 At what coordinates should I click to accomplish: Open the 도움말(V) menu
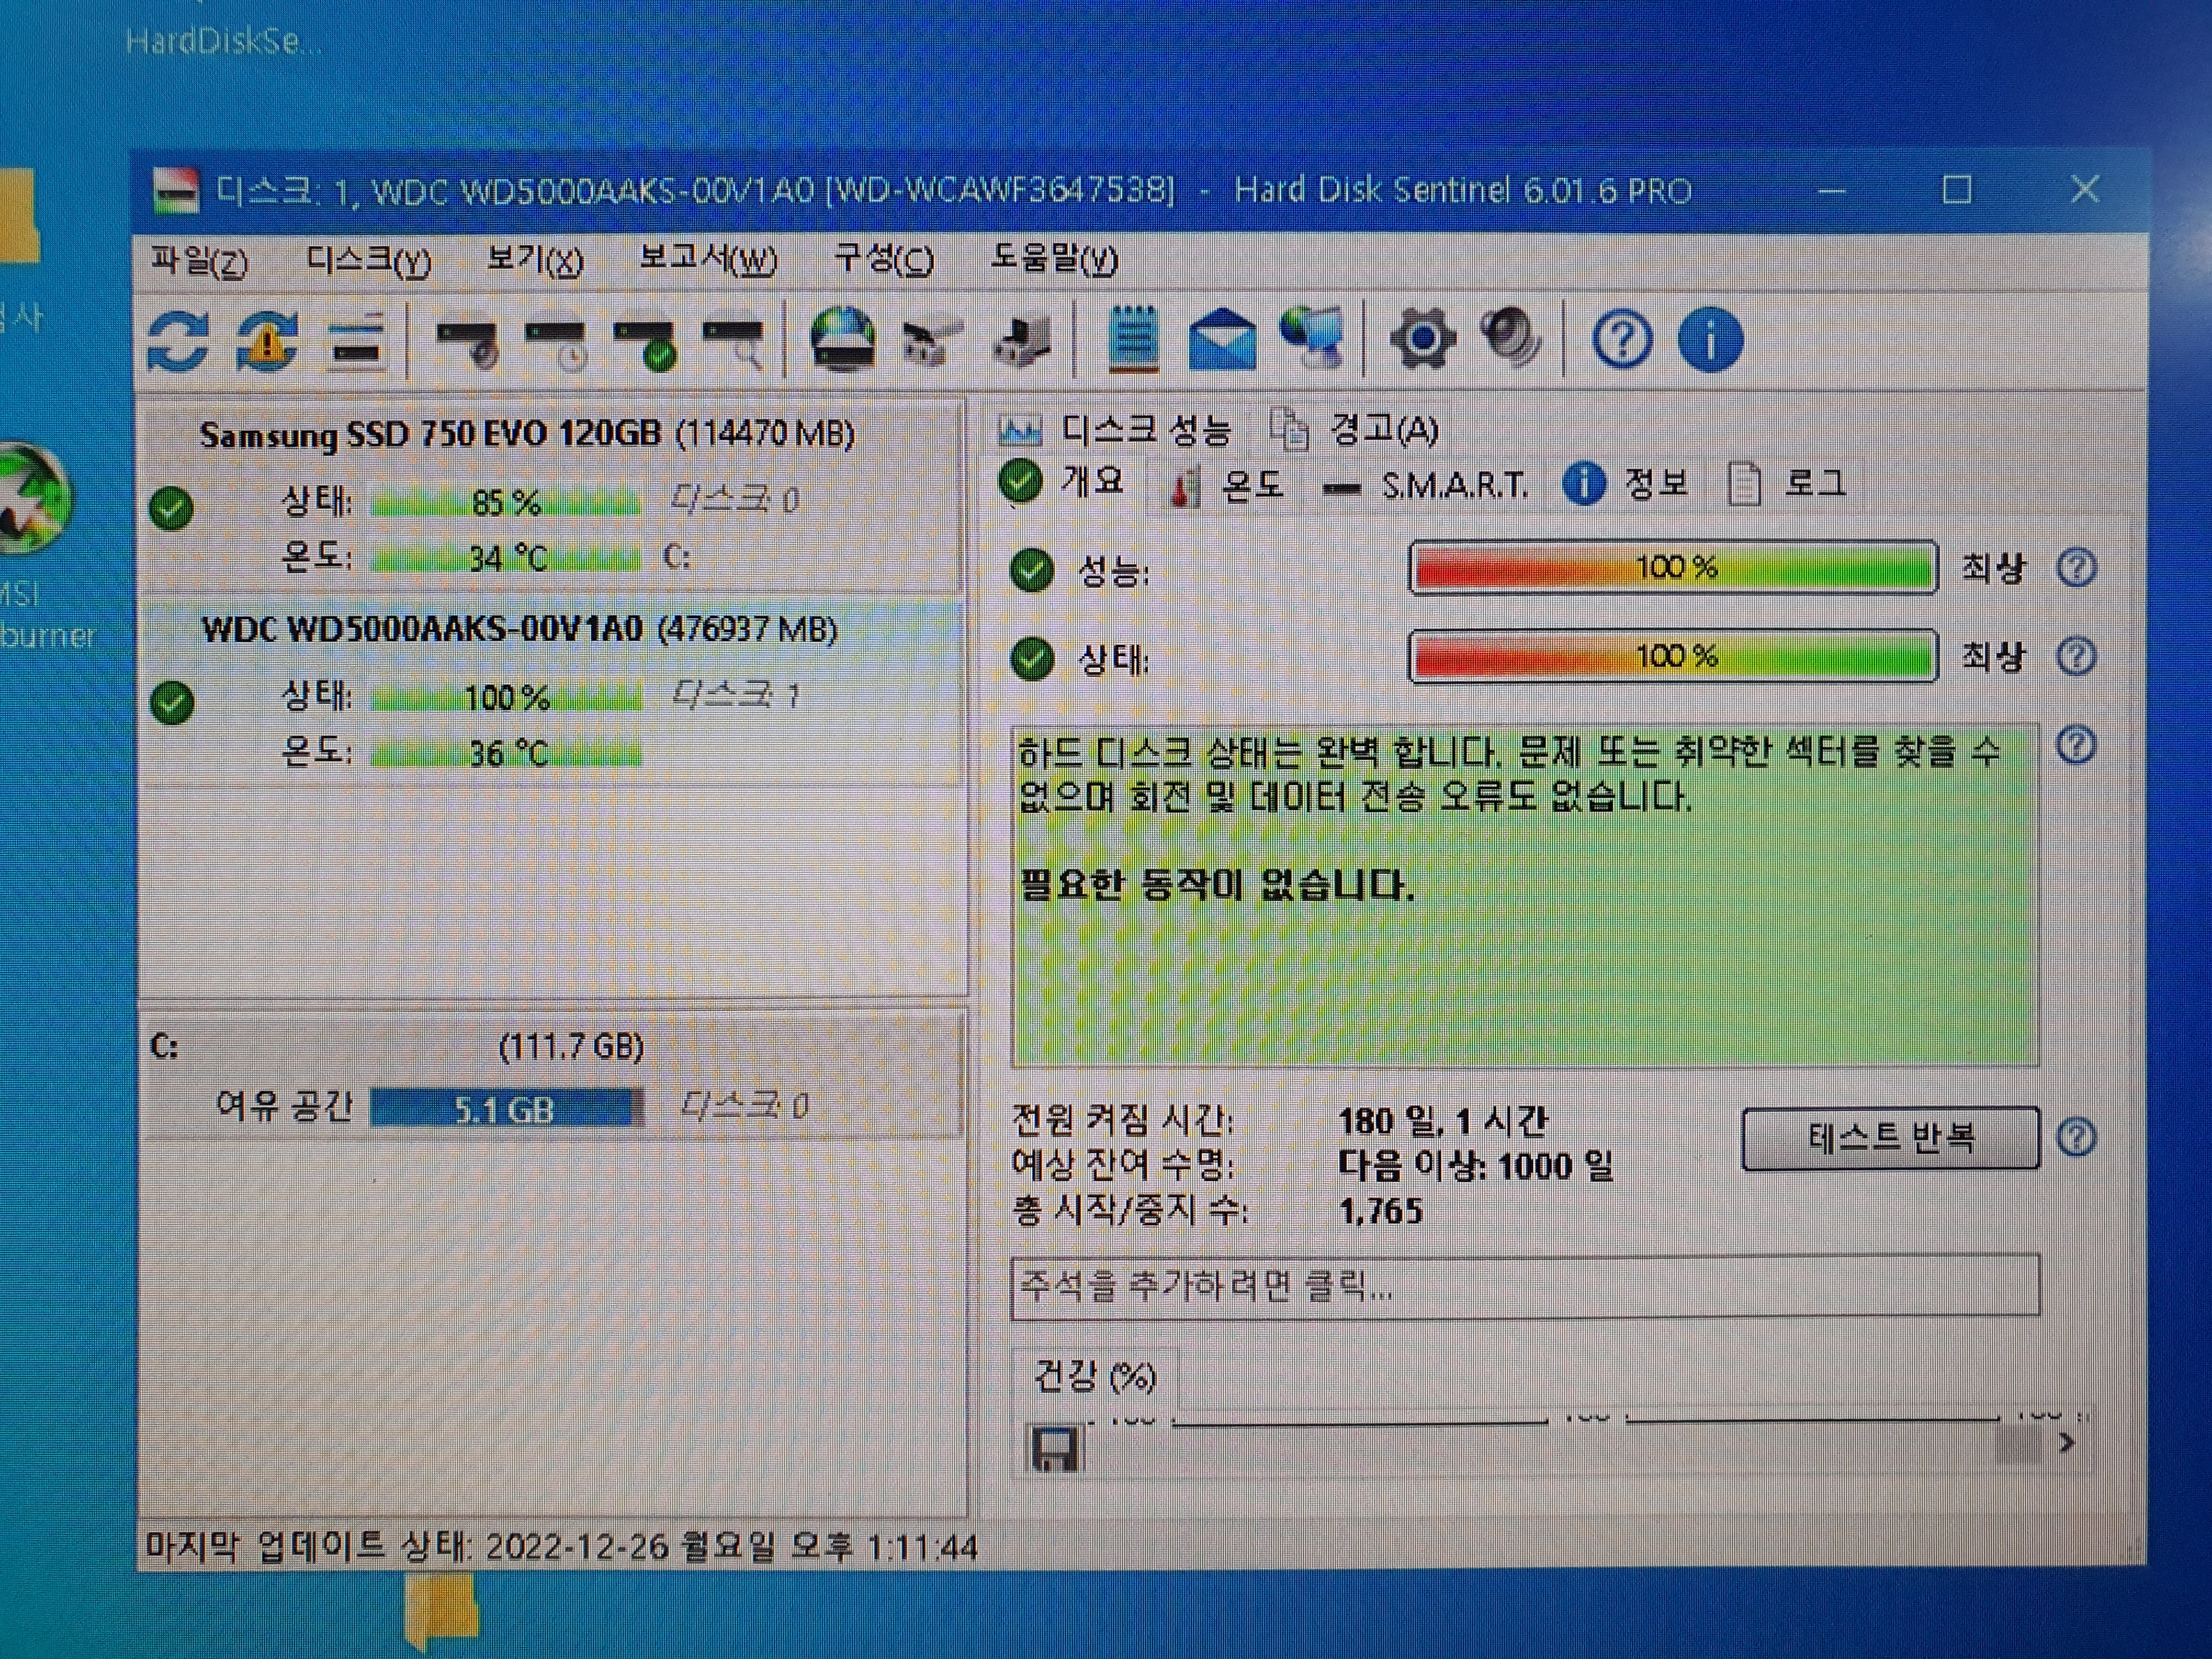click(x=1053, y=261)
